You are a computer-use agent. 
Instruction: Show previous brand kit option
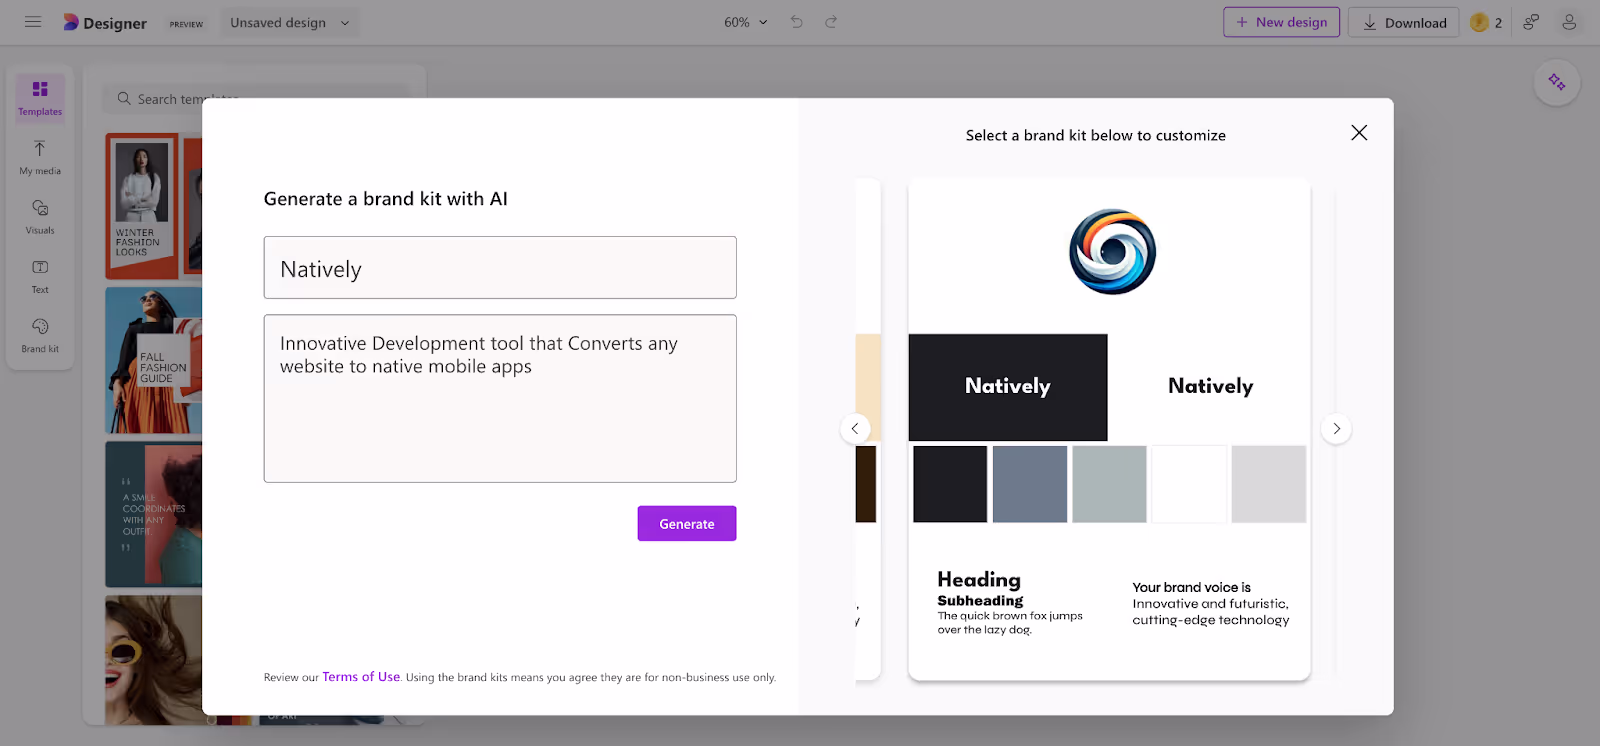tap(855, 428)
